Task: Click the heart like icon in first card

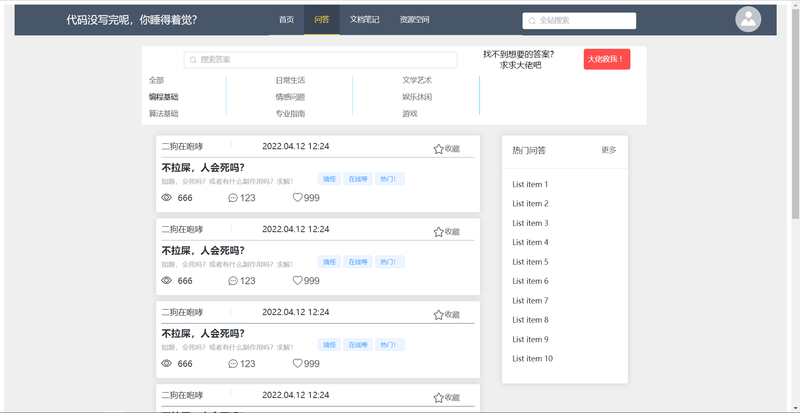Action: pos(297,198)
